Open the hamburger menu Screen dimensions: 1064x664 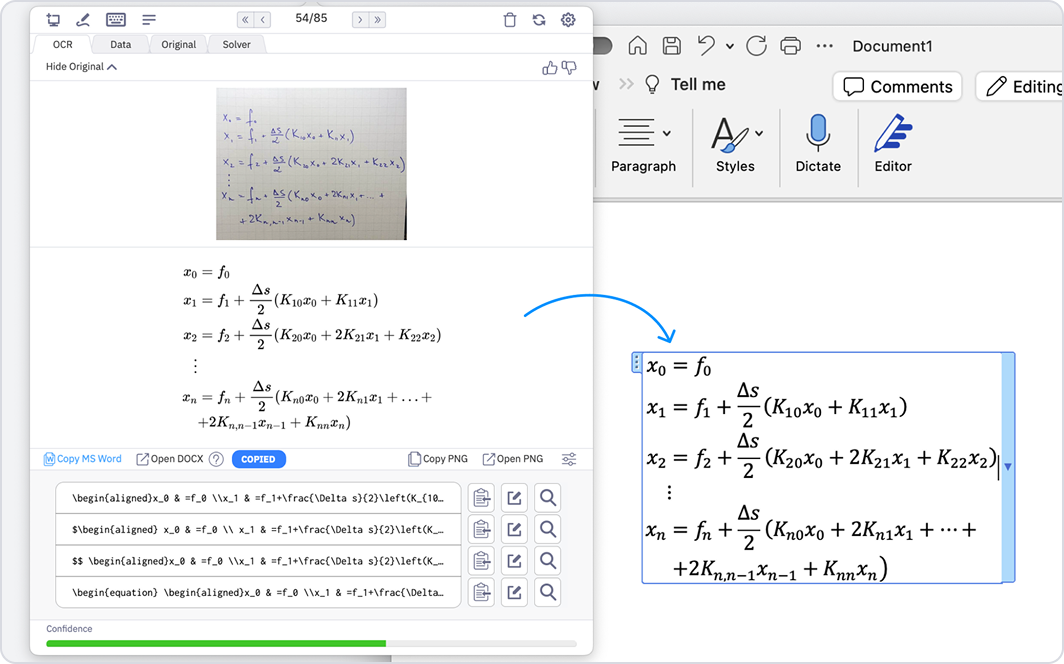coord(149,20)
